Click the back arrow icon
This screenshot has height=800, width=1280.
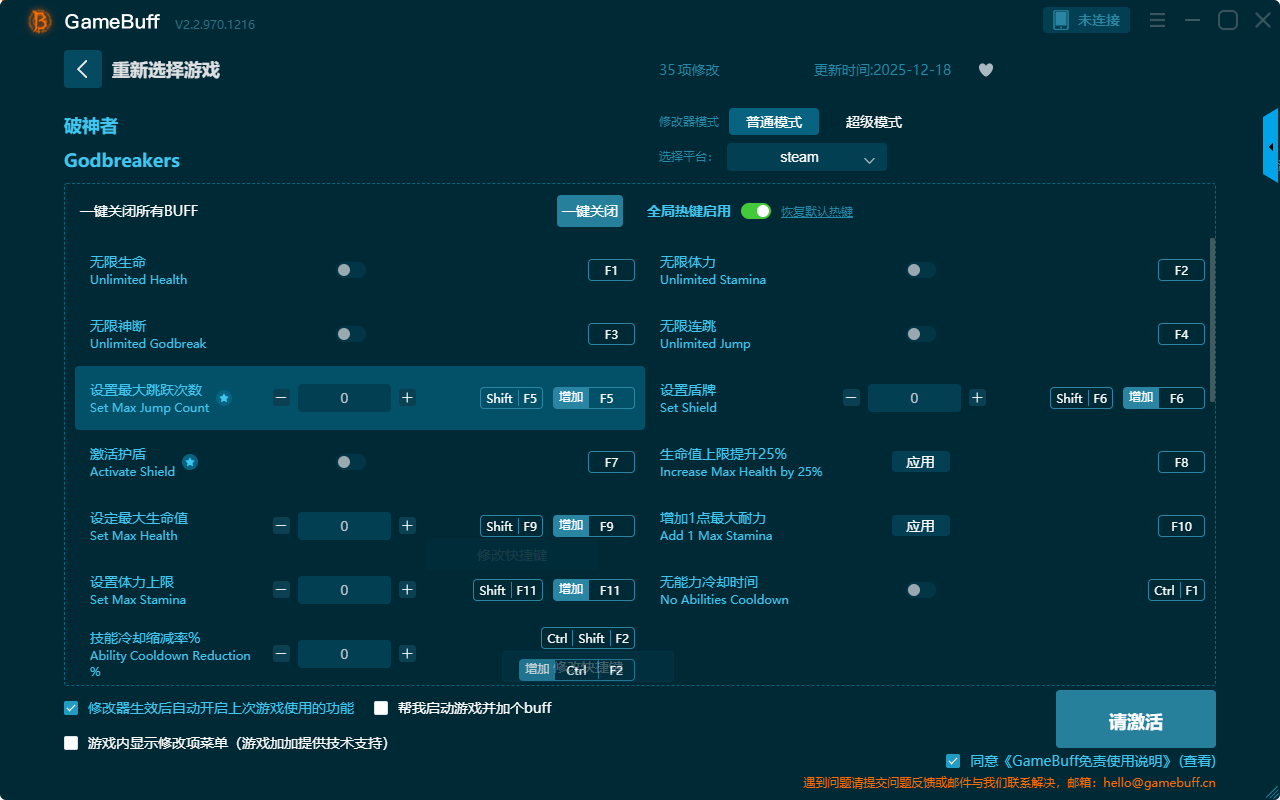point(83,69)
